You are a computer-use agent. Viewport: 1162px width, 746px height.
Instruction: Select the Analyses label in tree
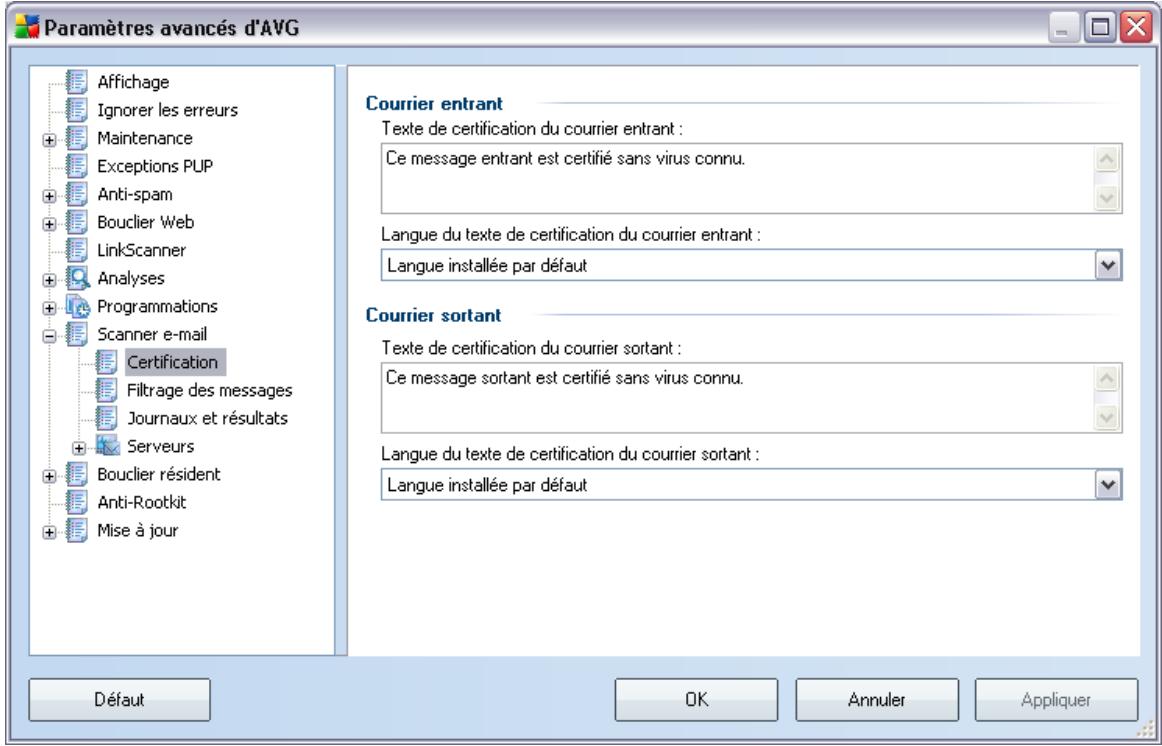(131, 279)
